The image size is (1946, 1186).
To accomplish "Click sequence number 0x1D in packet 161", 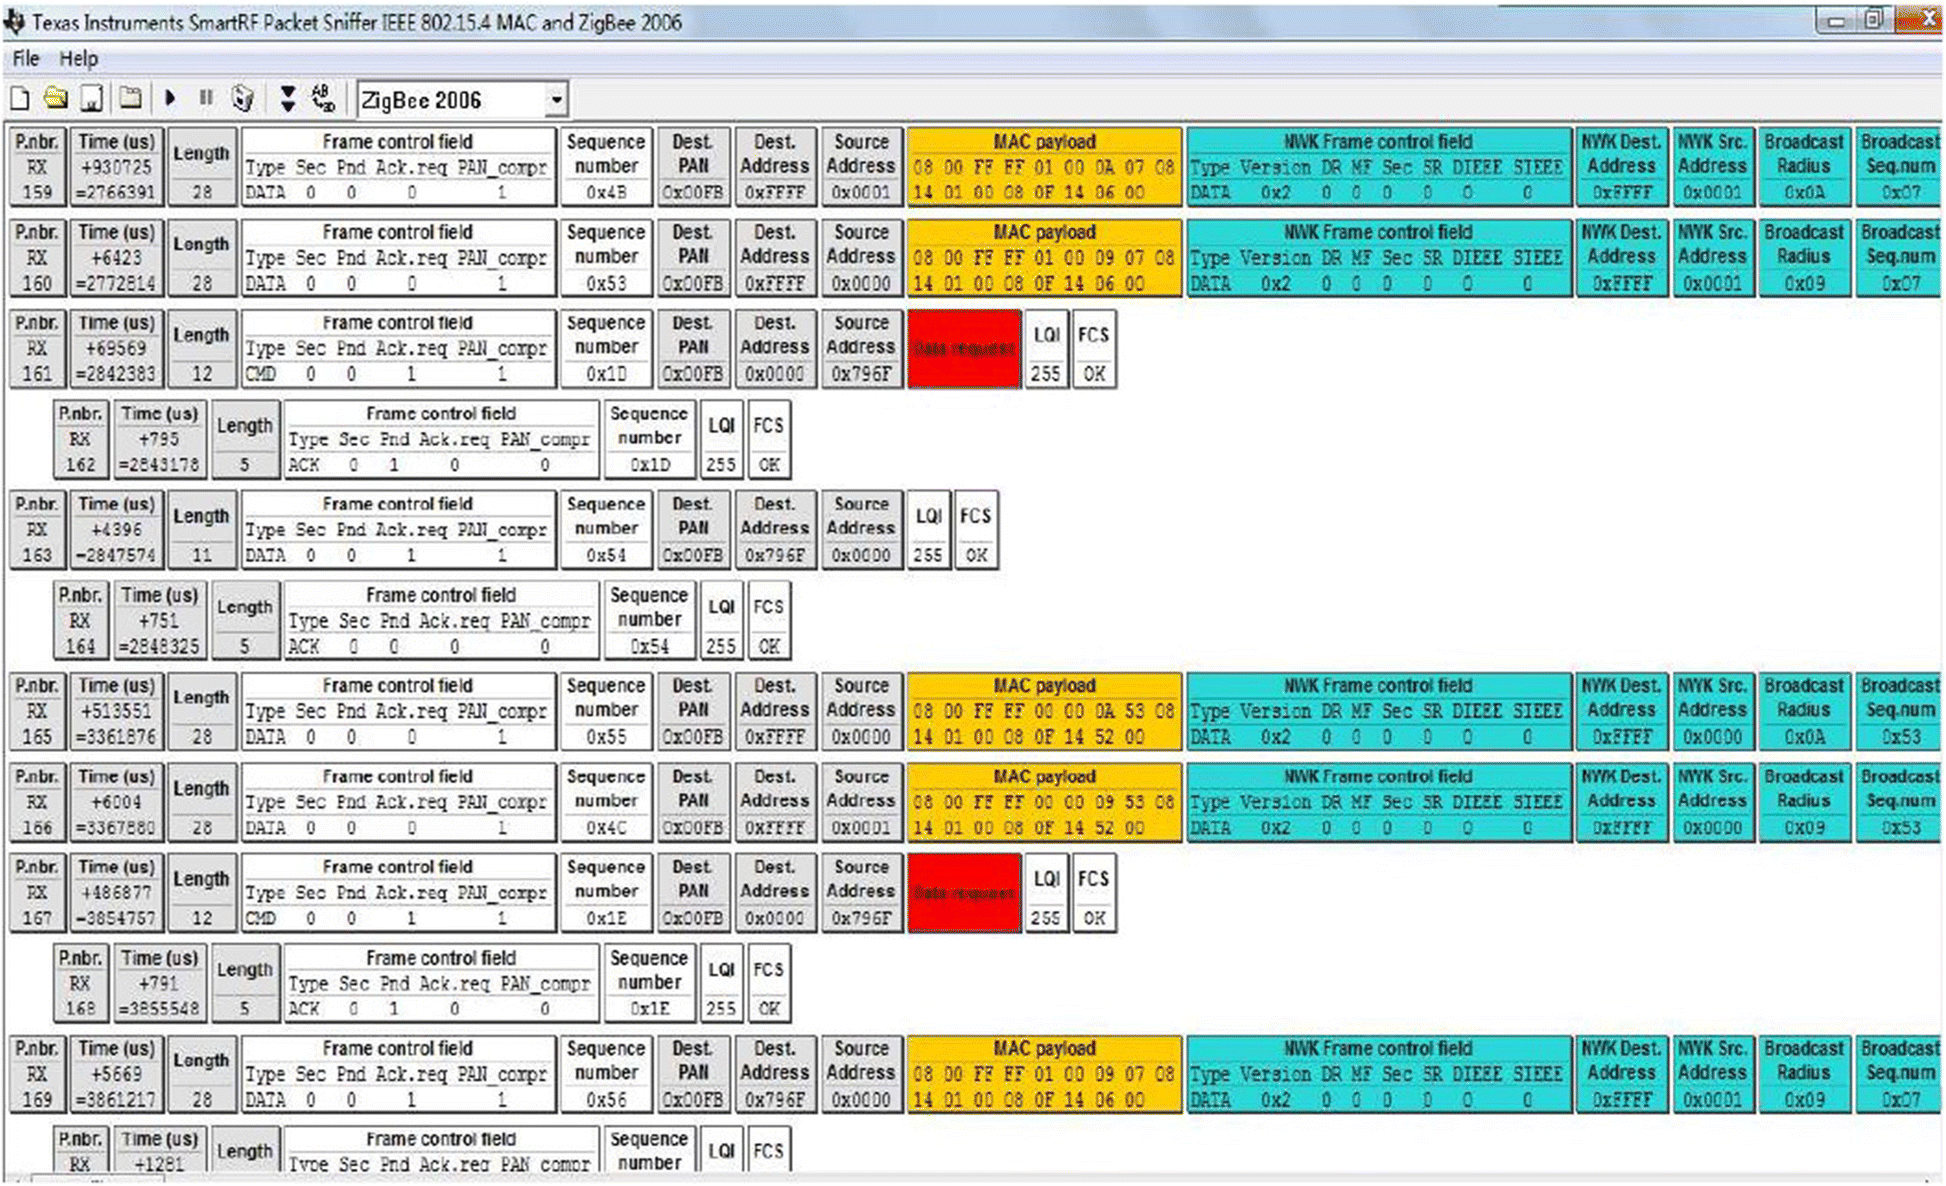I will pos(606,348).
